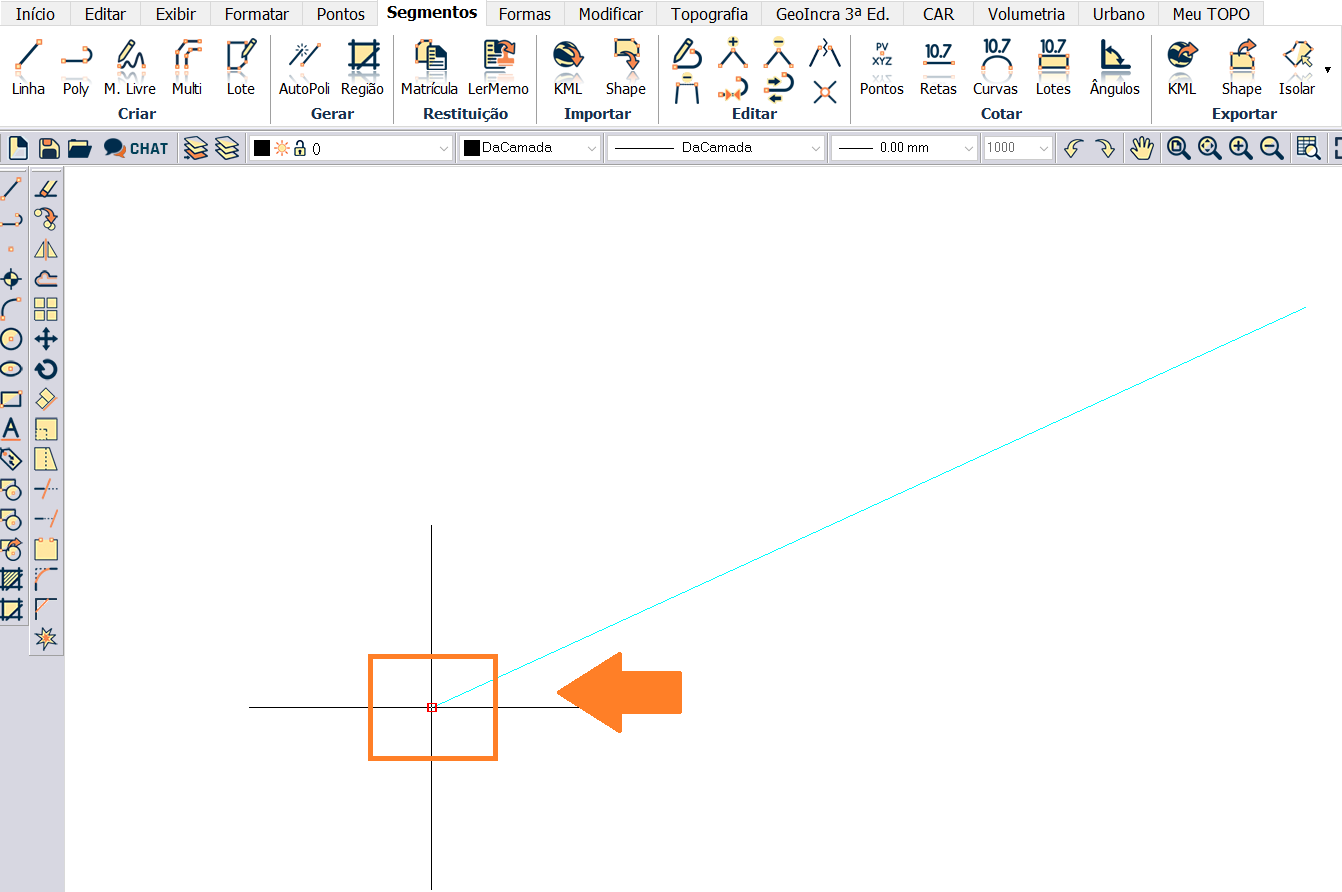Screen dimensions: 1342x892
Task: Open the Volumetria tab
Action: 1026,14
